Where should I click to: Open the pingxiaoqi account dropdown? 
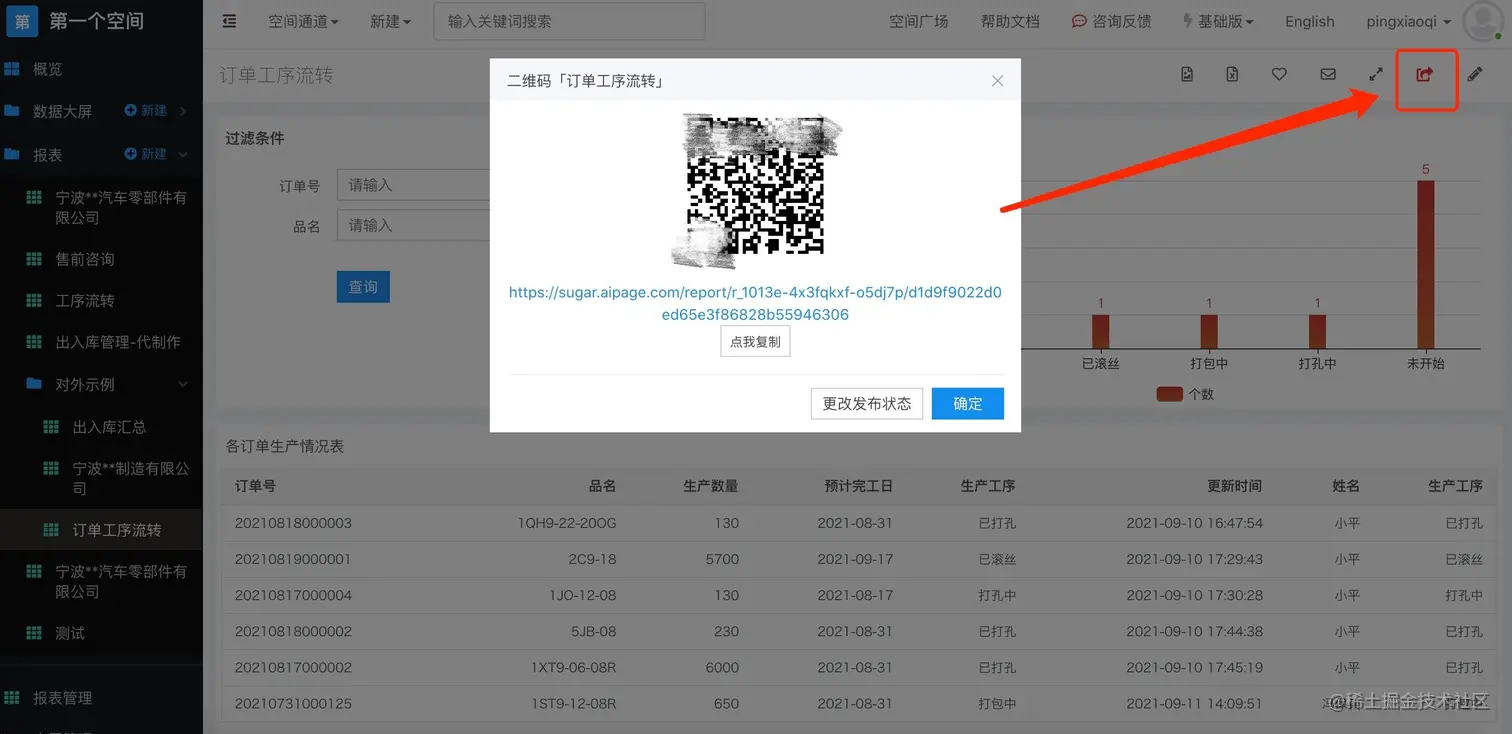point(1410,21)
